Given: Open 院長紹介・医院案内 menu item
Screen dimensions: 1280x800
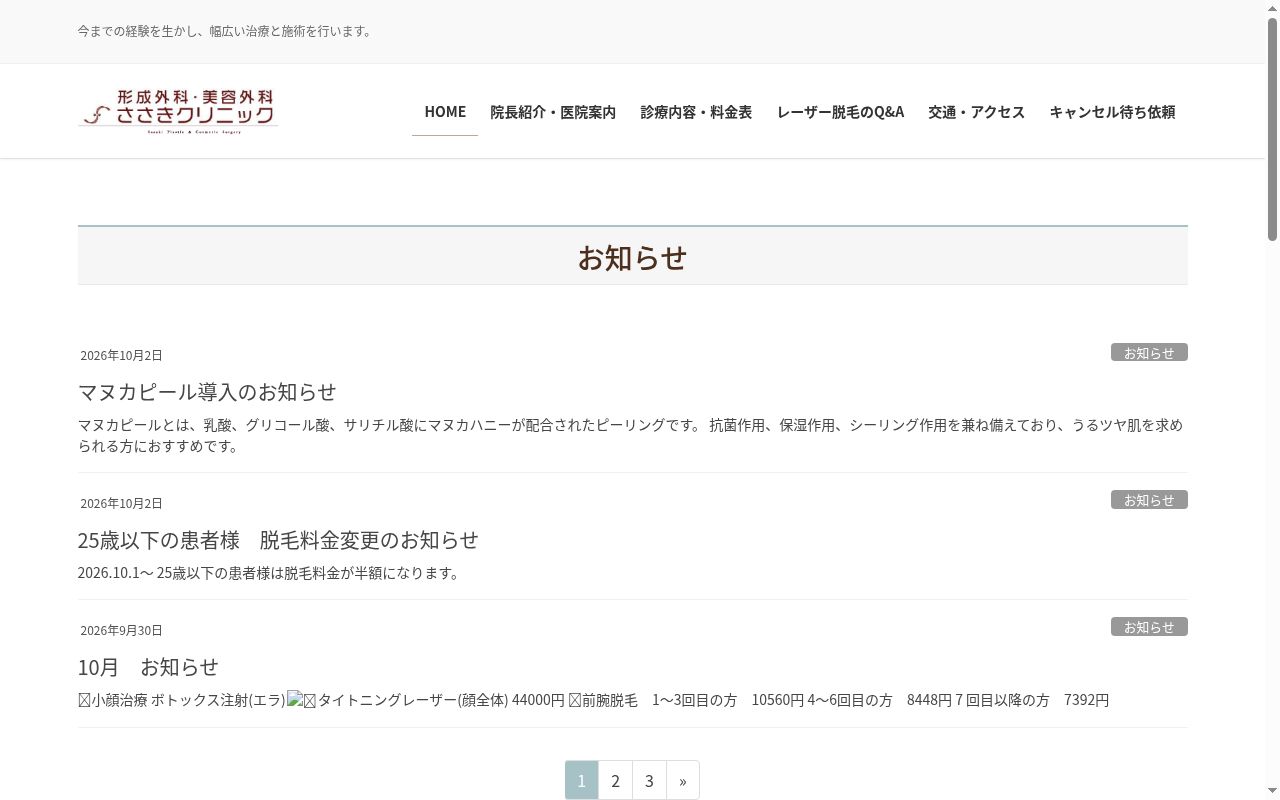Looking at the screenshot, I should tap(553, 111).
